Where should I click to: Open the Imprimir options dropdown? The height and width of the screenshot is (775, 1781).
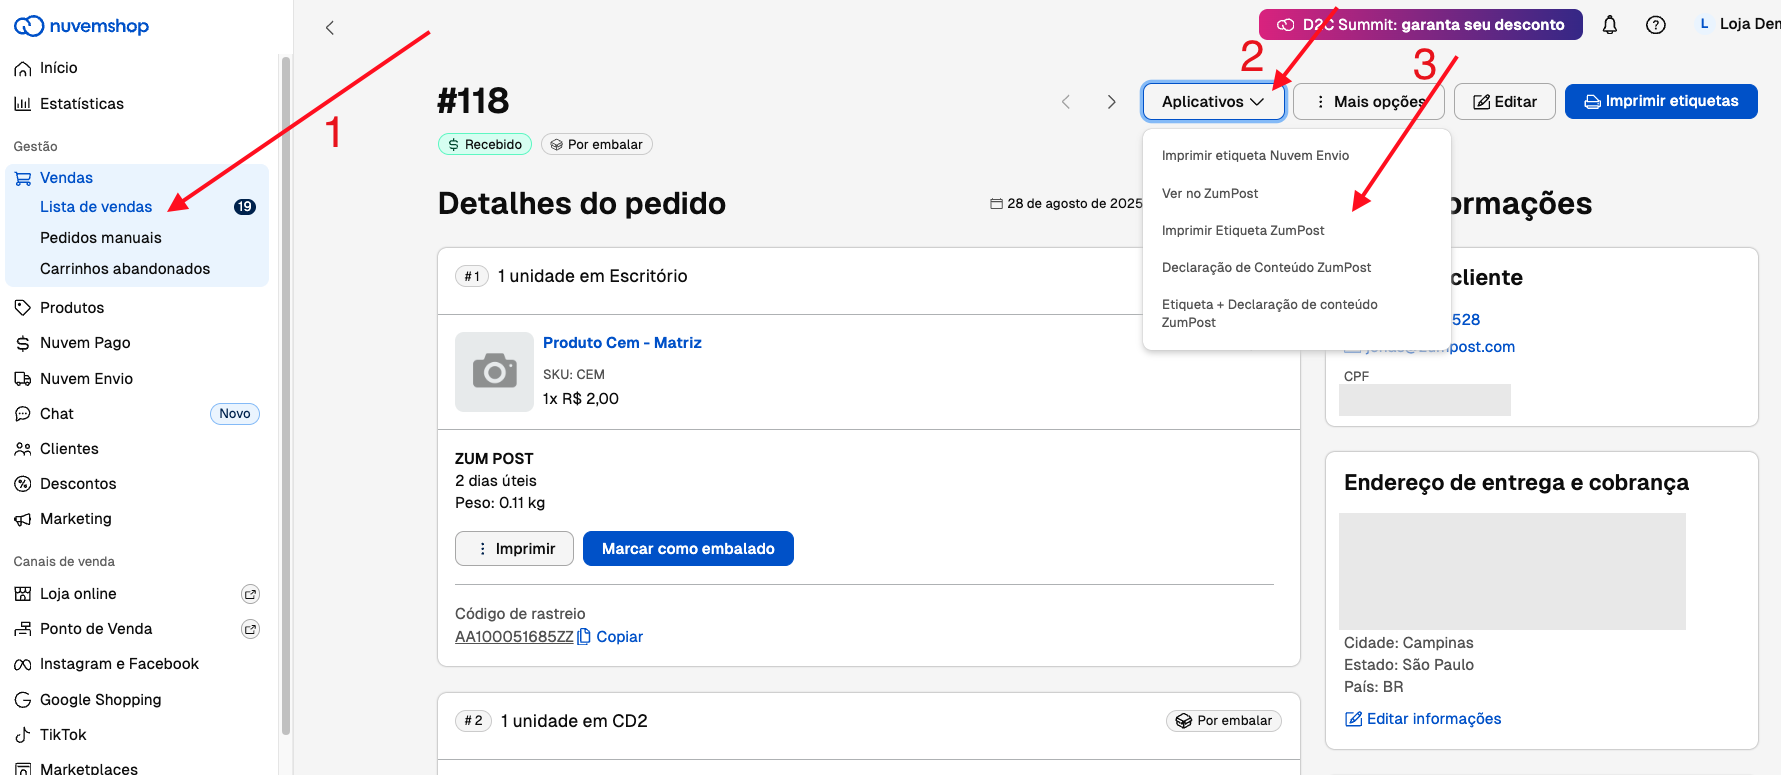pyautogui.click(x=514, y=549)
